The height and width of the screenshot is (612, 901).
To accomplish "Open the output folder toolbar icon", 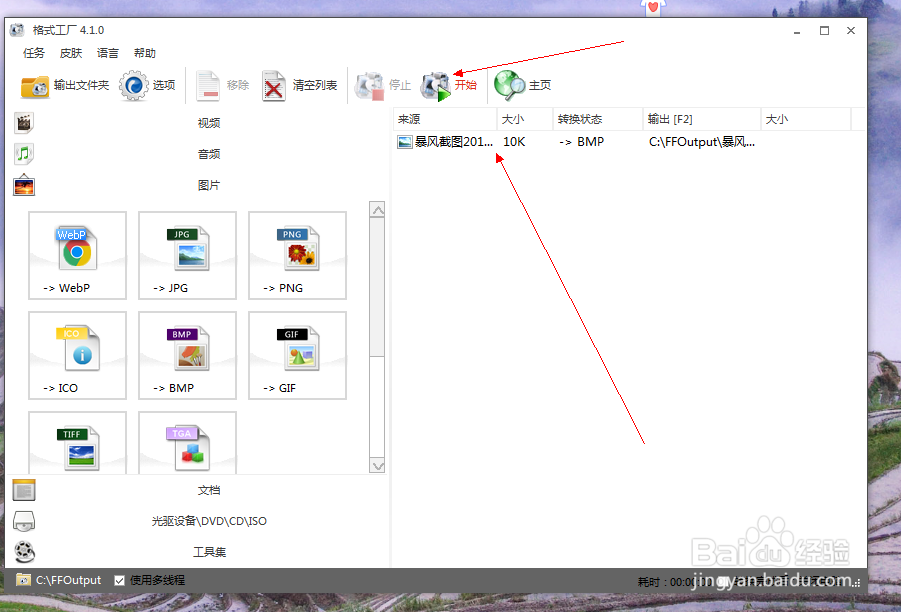I will tap(35, 86).
